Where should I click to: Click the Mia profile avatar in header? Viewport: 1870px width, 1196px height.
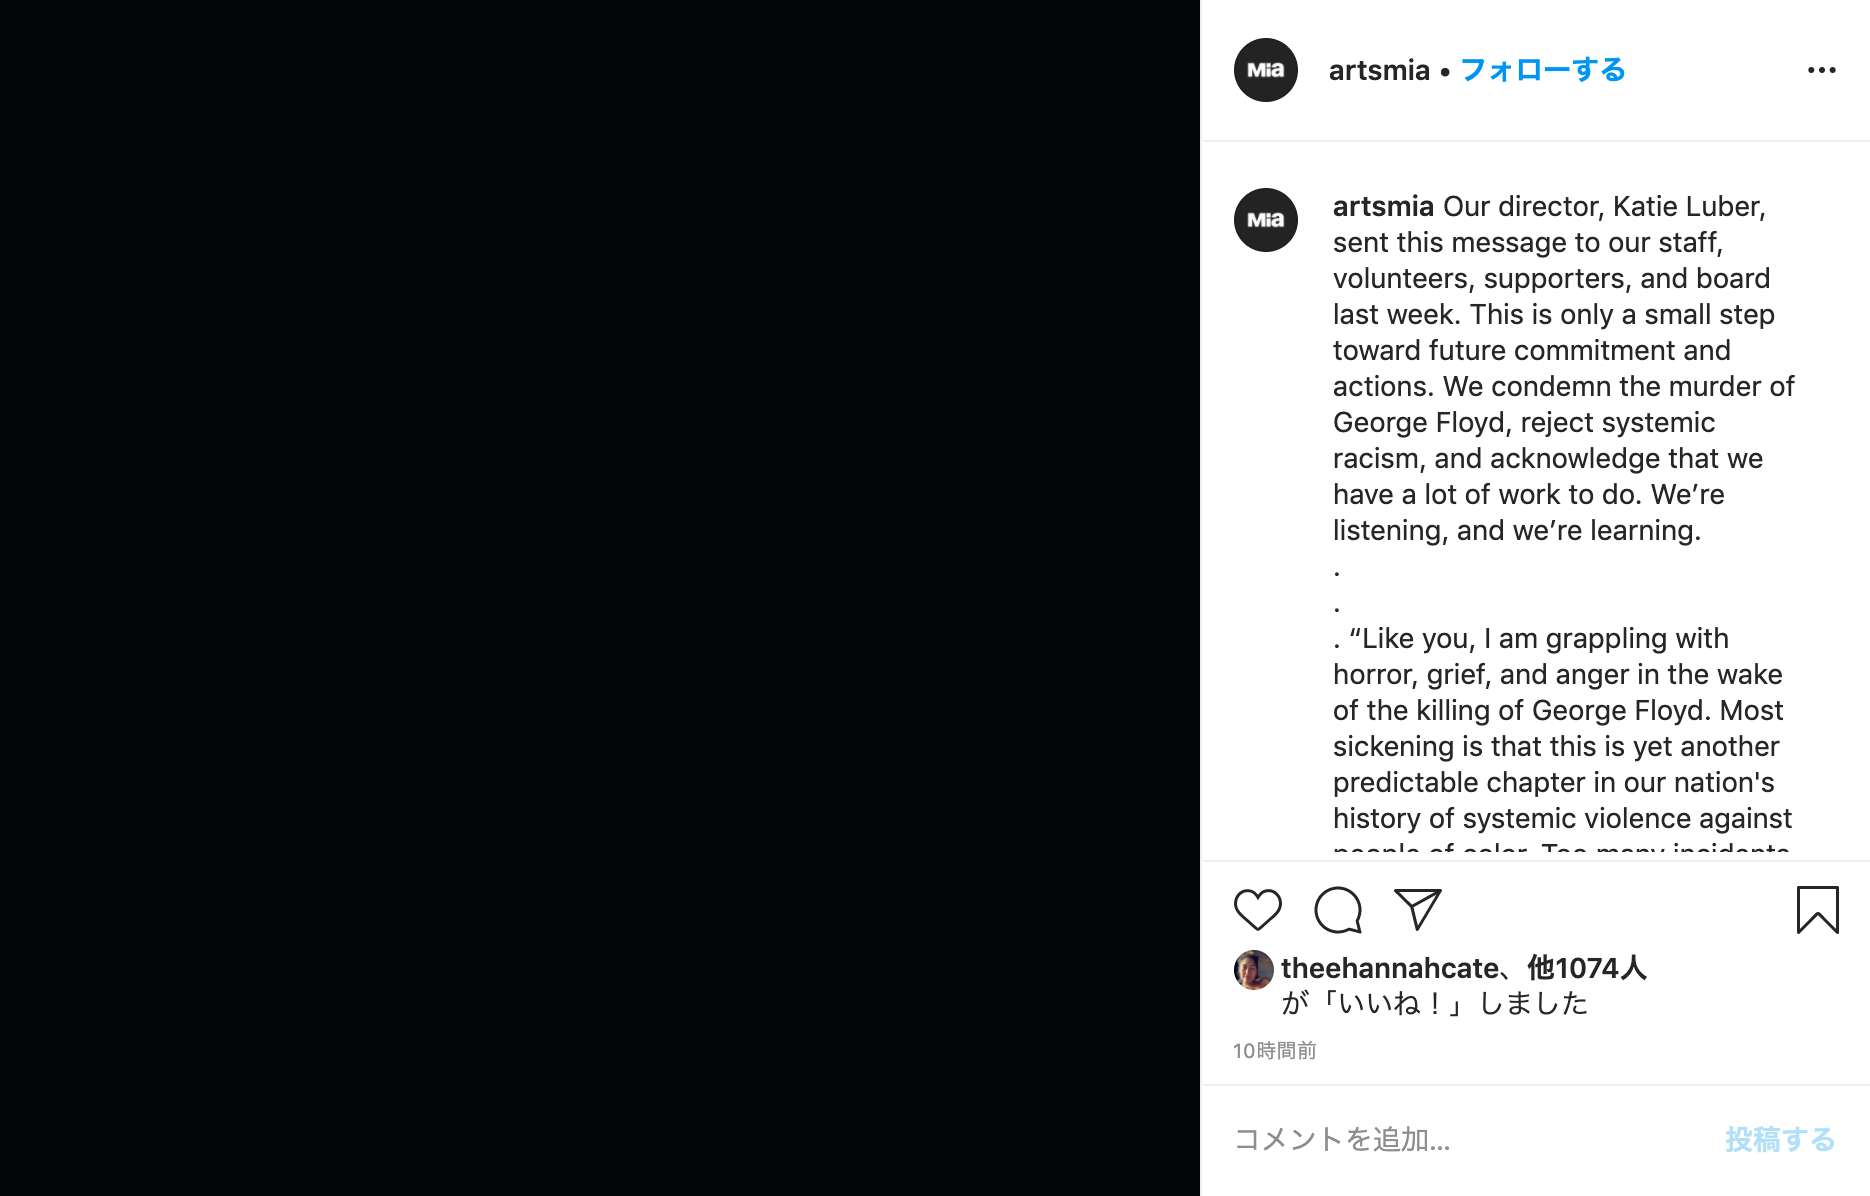1265,70
